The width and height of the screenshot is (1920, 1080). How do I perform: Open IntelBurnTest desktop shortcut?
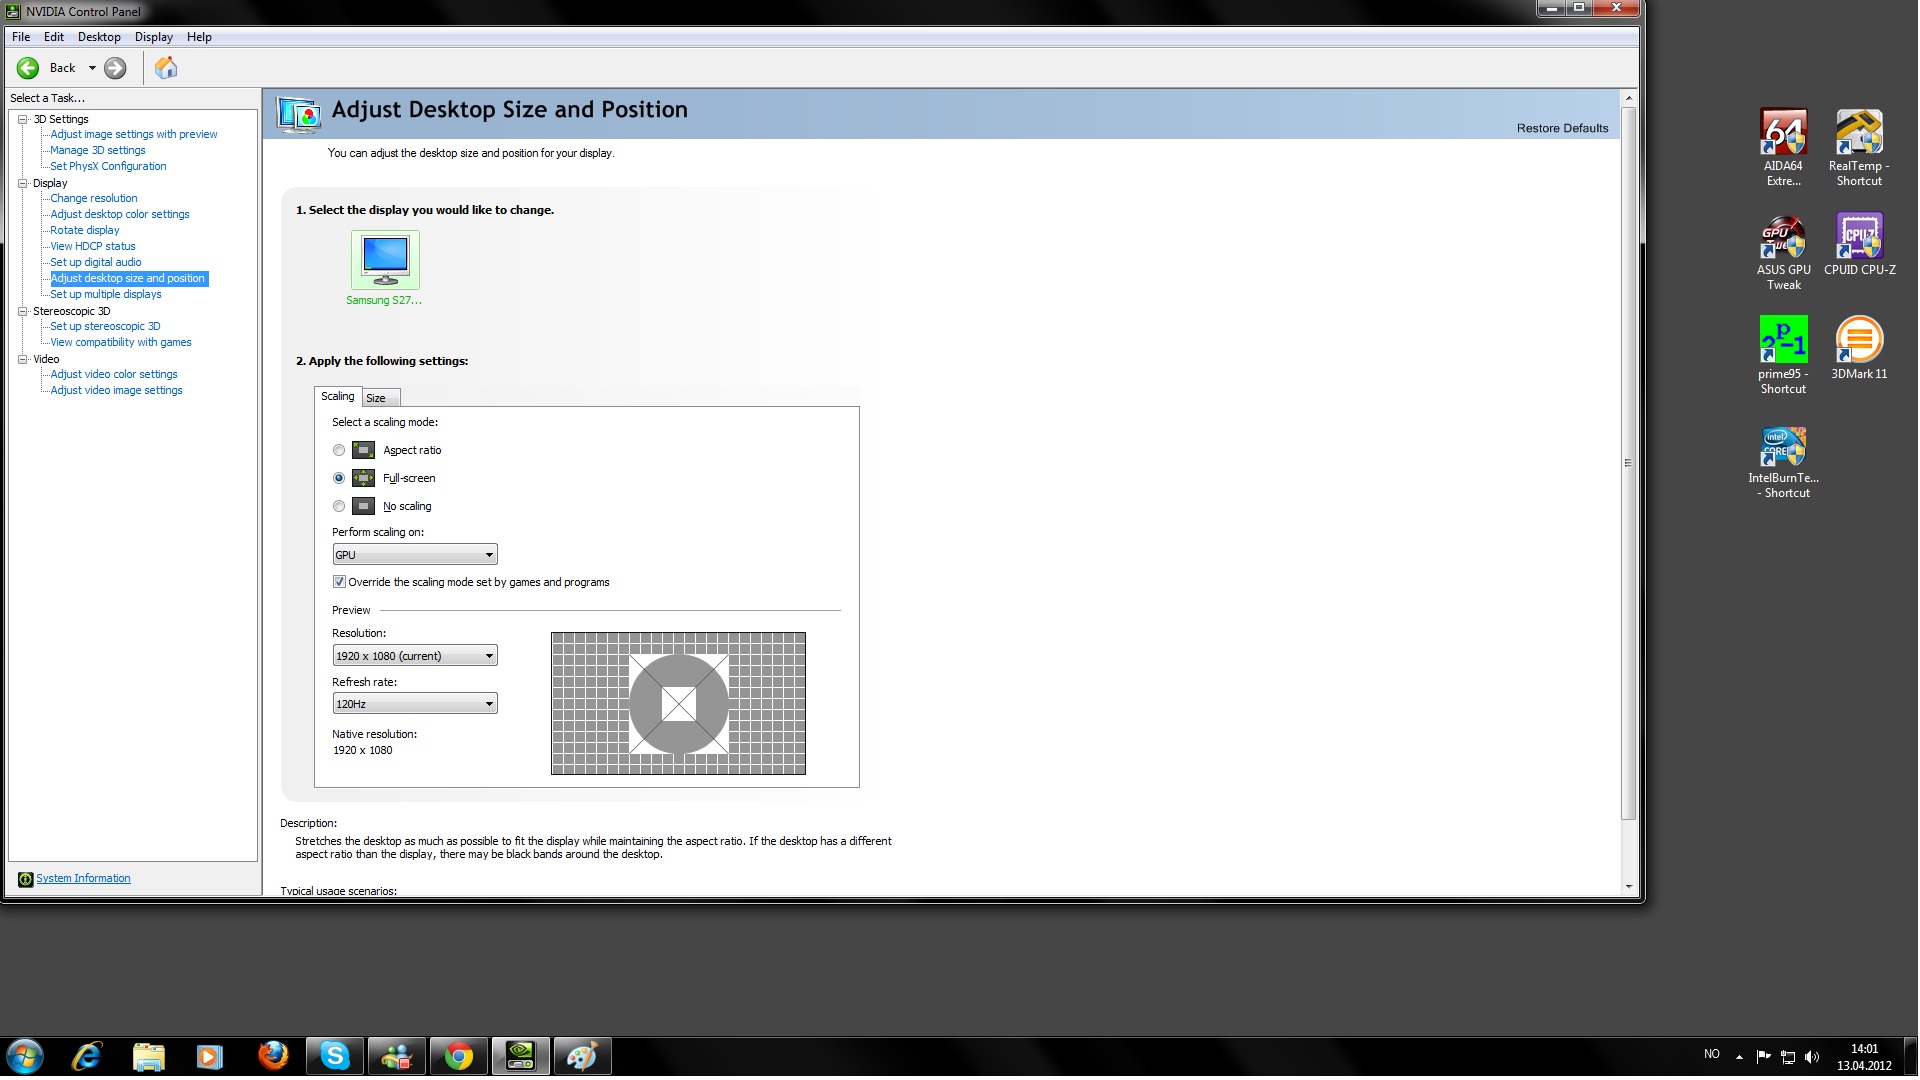tap(1783, 463)
